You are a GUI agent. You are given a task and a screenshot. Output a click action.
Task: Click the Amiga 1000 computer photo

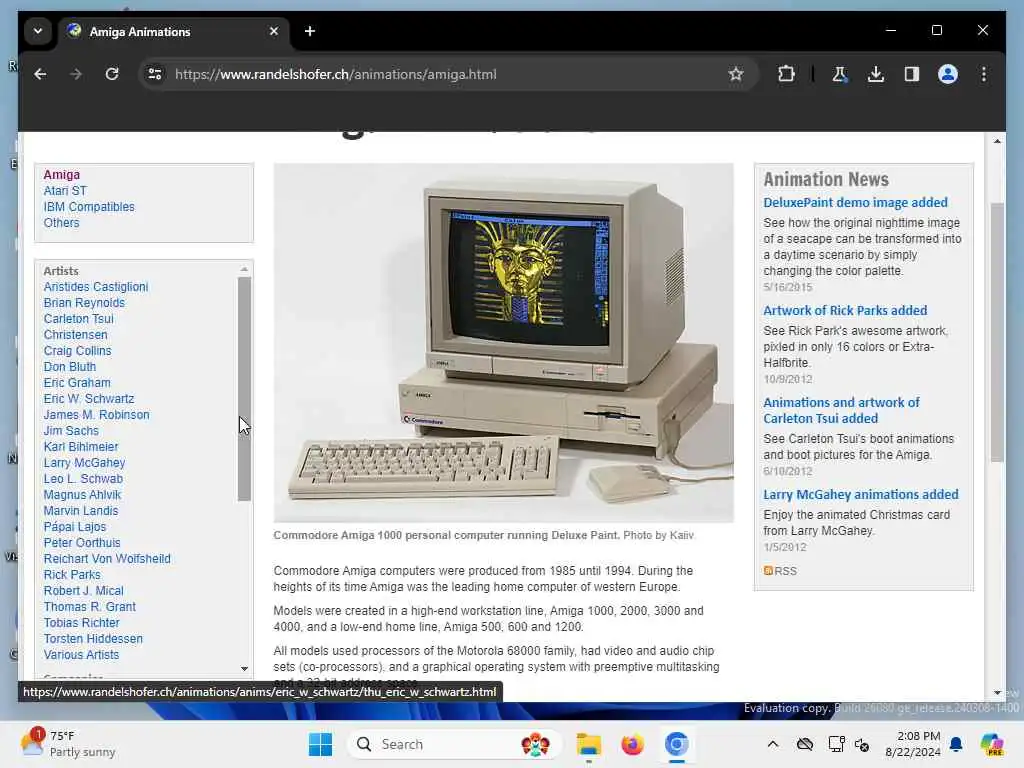pyautogui.click(x=504, y=343)
